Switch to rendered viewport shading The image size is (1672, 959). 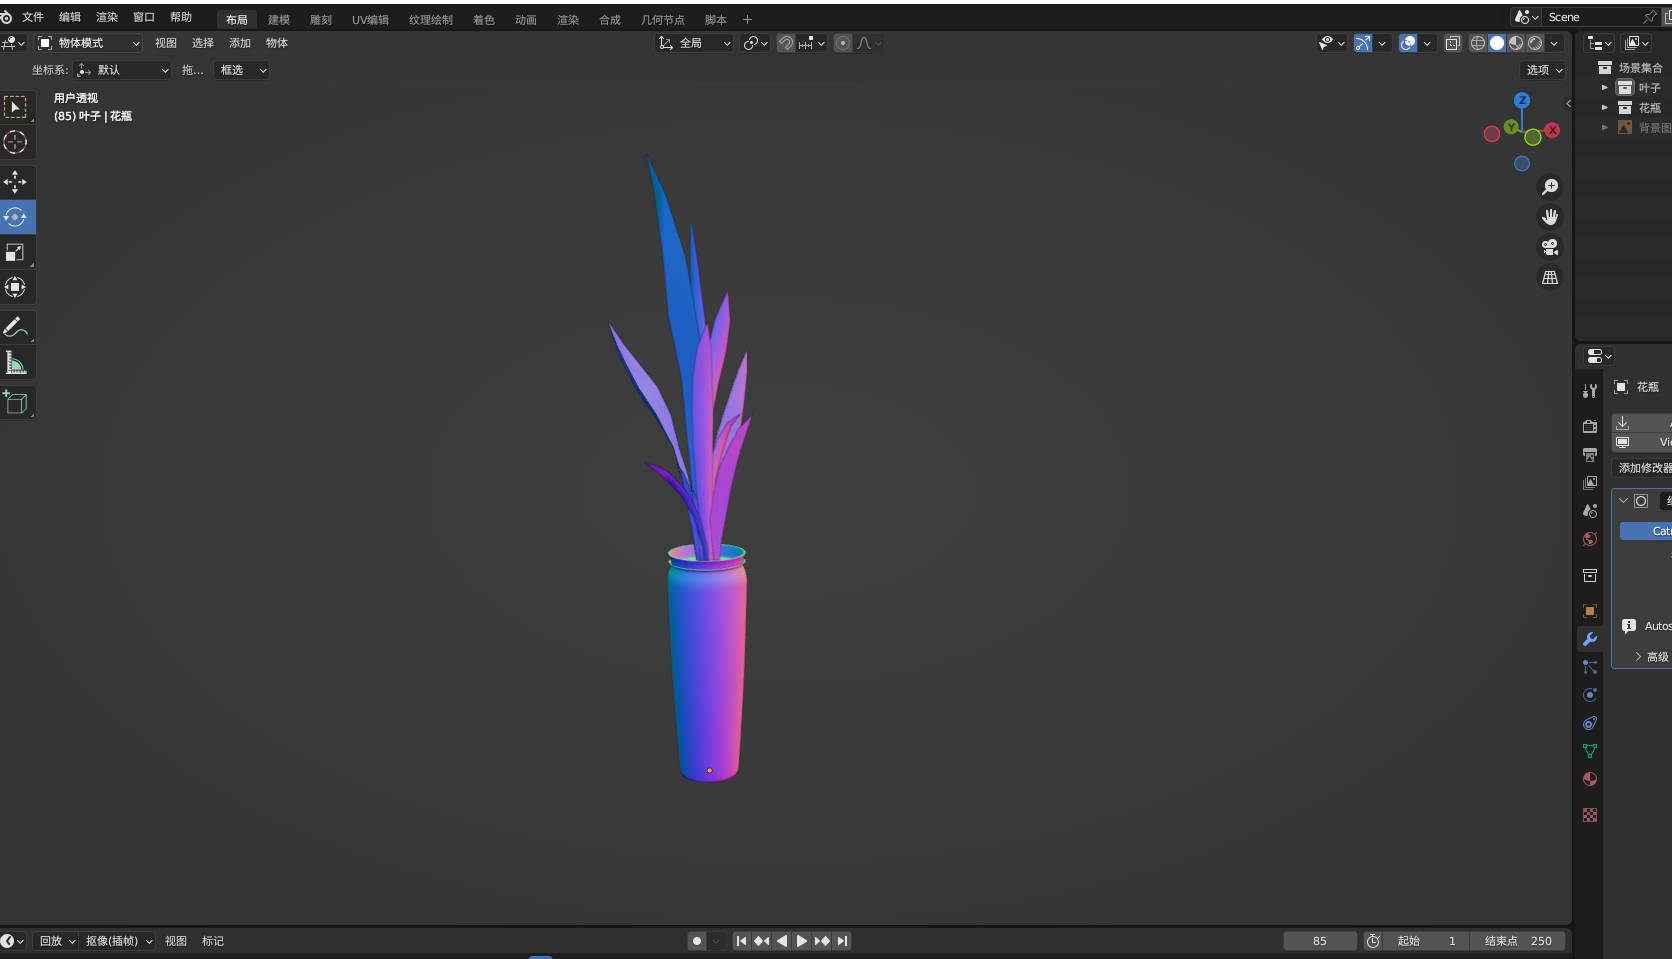(x=1535, y=43)
